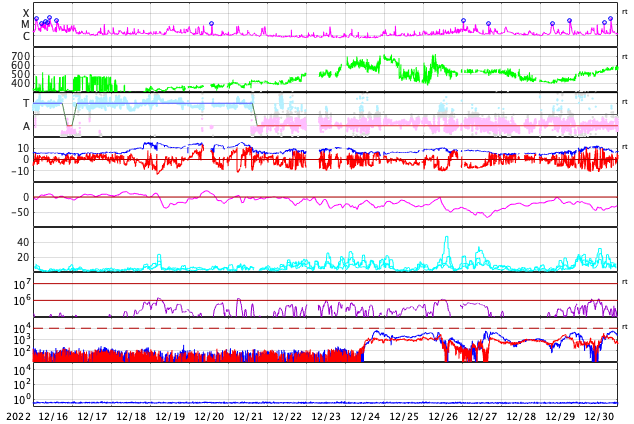The image size is (634, 424).
Task: Click the 20 tick label
Action: pos(23,257)
